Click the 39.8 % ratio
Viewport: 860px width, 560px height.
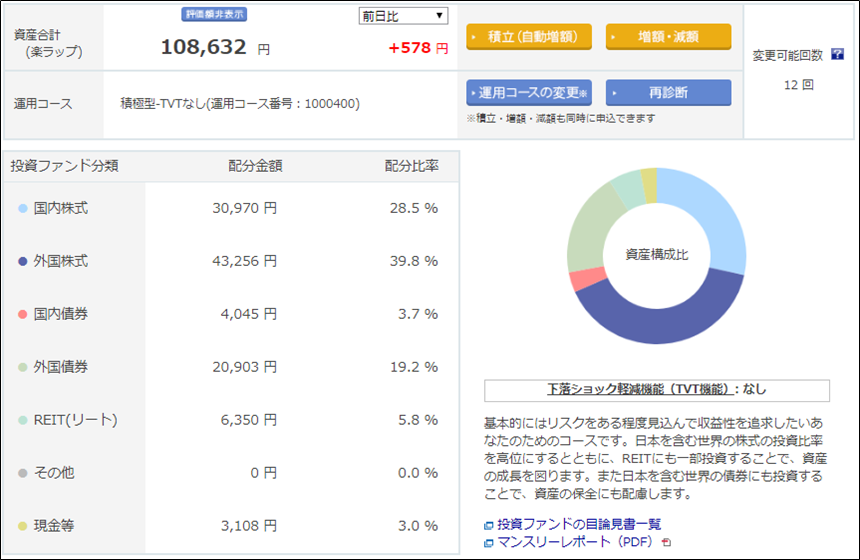[x=414, y=261]
